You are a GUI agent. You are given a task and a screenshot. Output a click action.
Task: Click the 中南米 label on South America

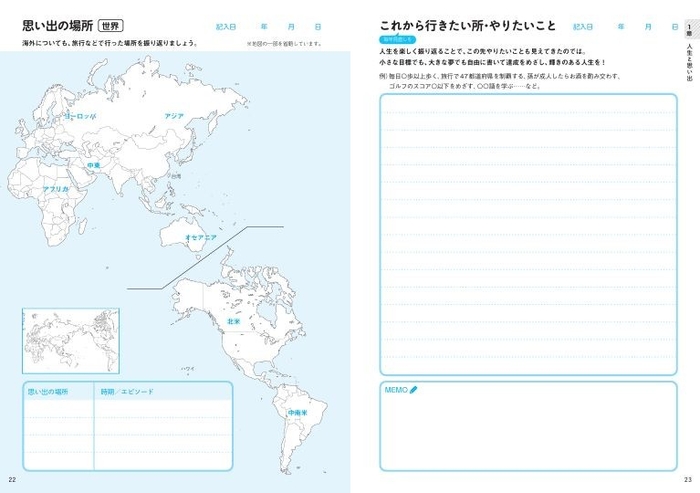pos(298,412)
